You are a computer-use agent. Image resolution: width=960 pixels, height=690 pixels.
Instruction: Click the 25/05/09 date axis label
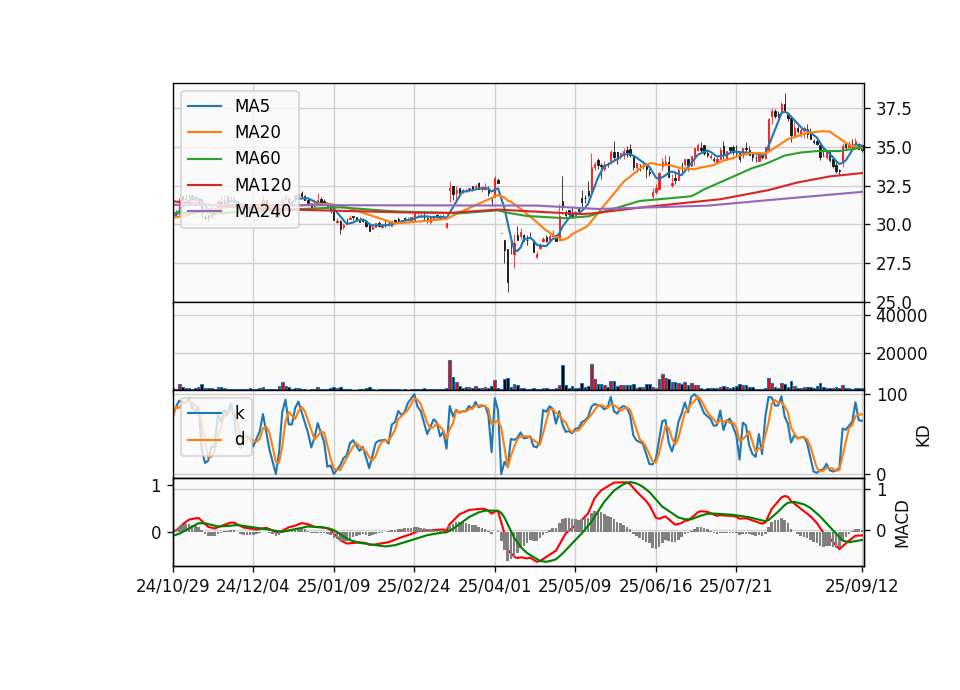575,586
